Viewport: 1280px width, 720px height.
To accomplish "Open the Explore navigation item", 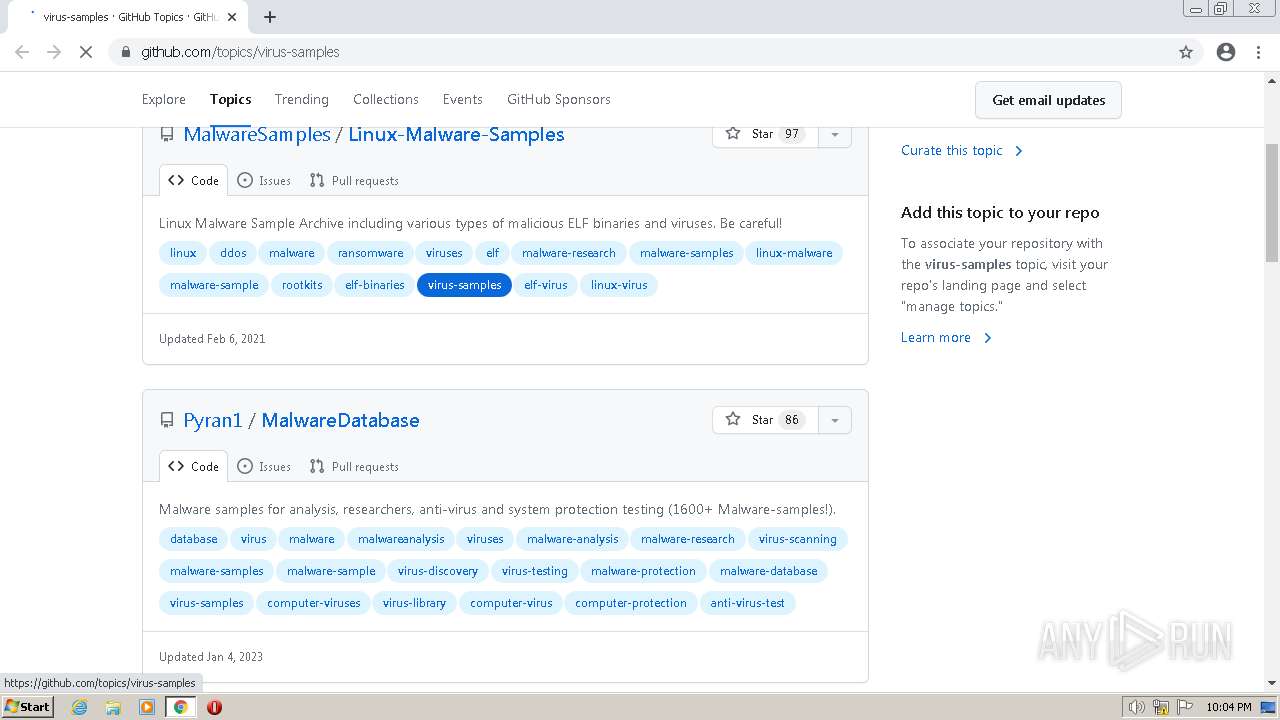I will tap(164, 99).
